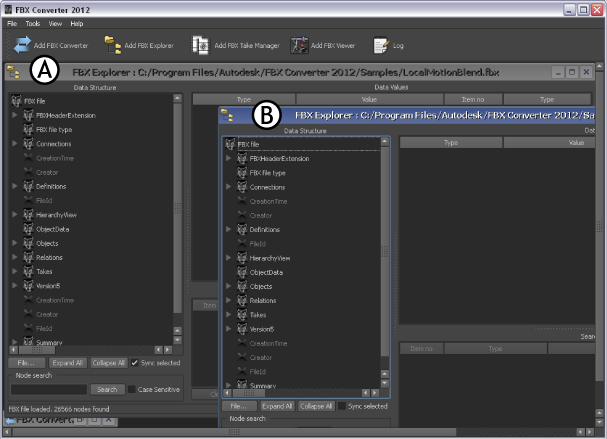
Task: Click vertical scrollbar in window B tree
Action: (384, 252)
